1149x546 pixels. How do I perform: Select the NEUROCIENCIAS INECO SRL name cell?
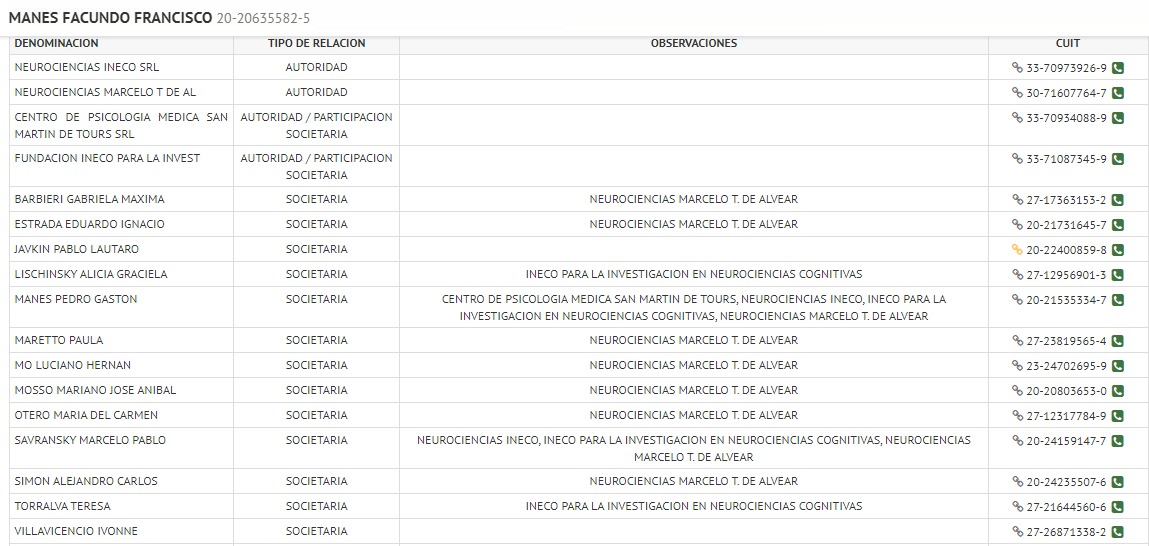(x=121, y=67)
